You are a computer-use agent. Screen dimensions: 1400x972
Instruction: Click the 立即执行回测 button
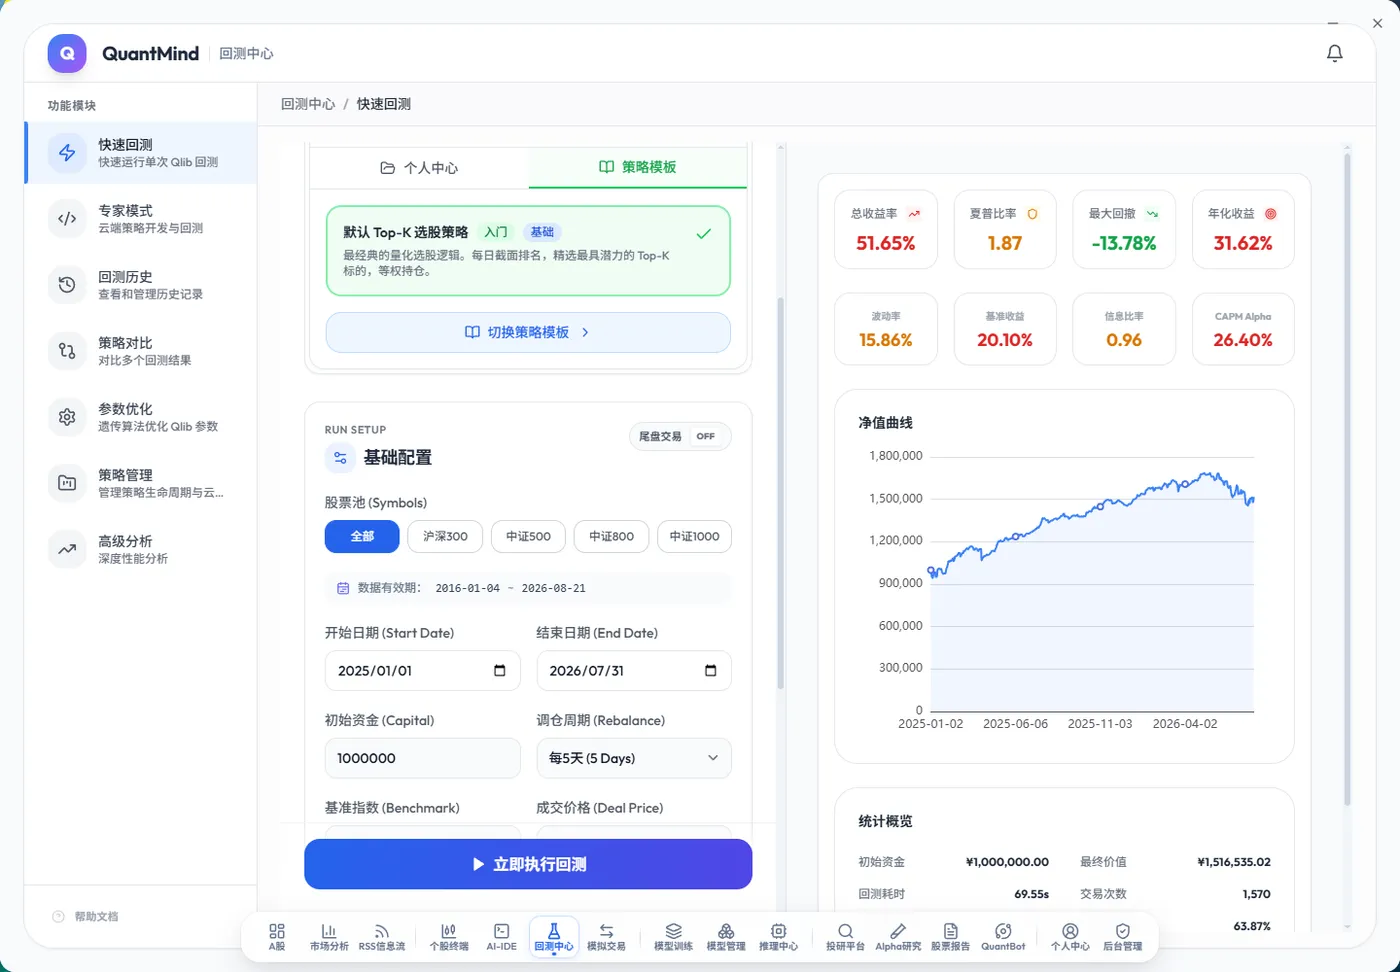point(528,864)
